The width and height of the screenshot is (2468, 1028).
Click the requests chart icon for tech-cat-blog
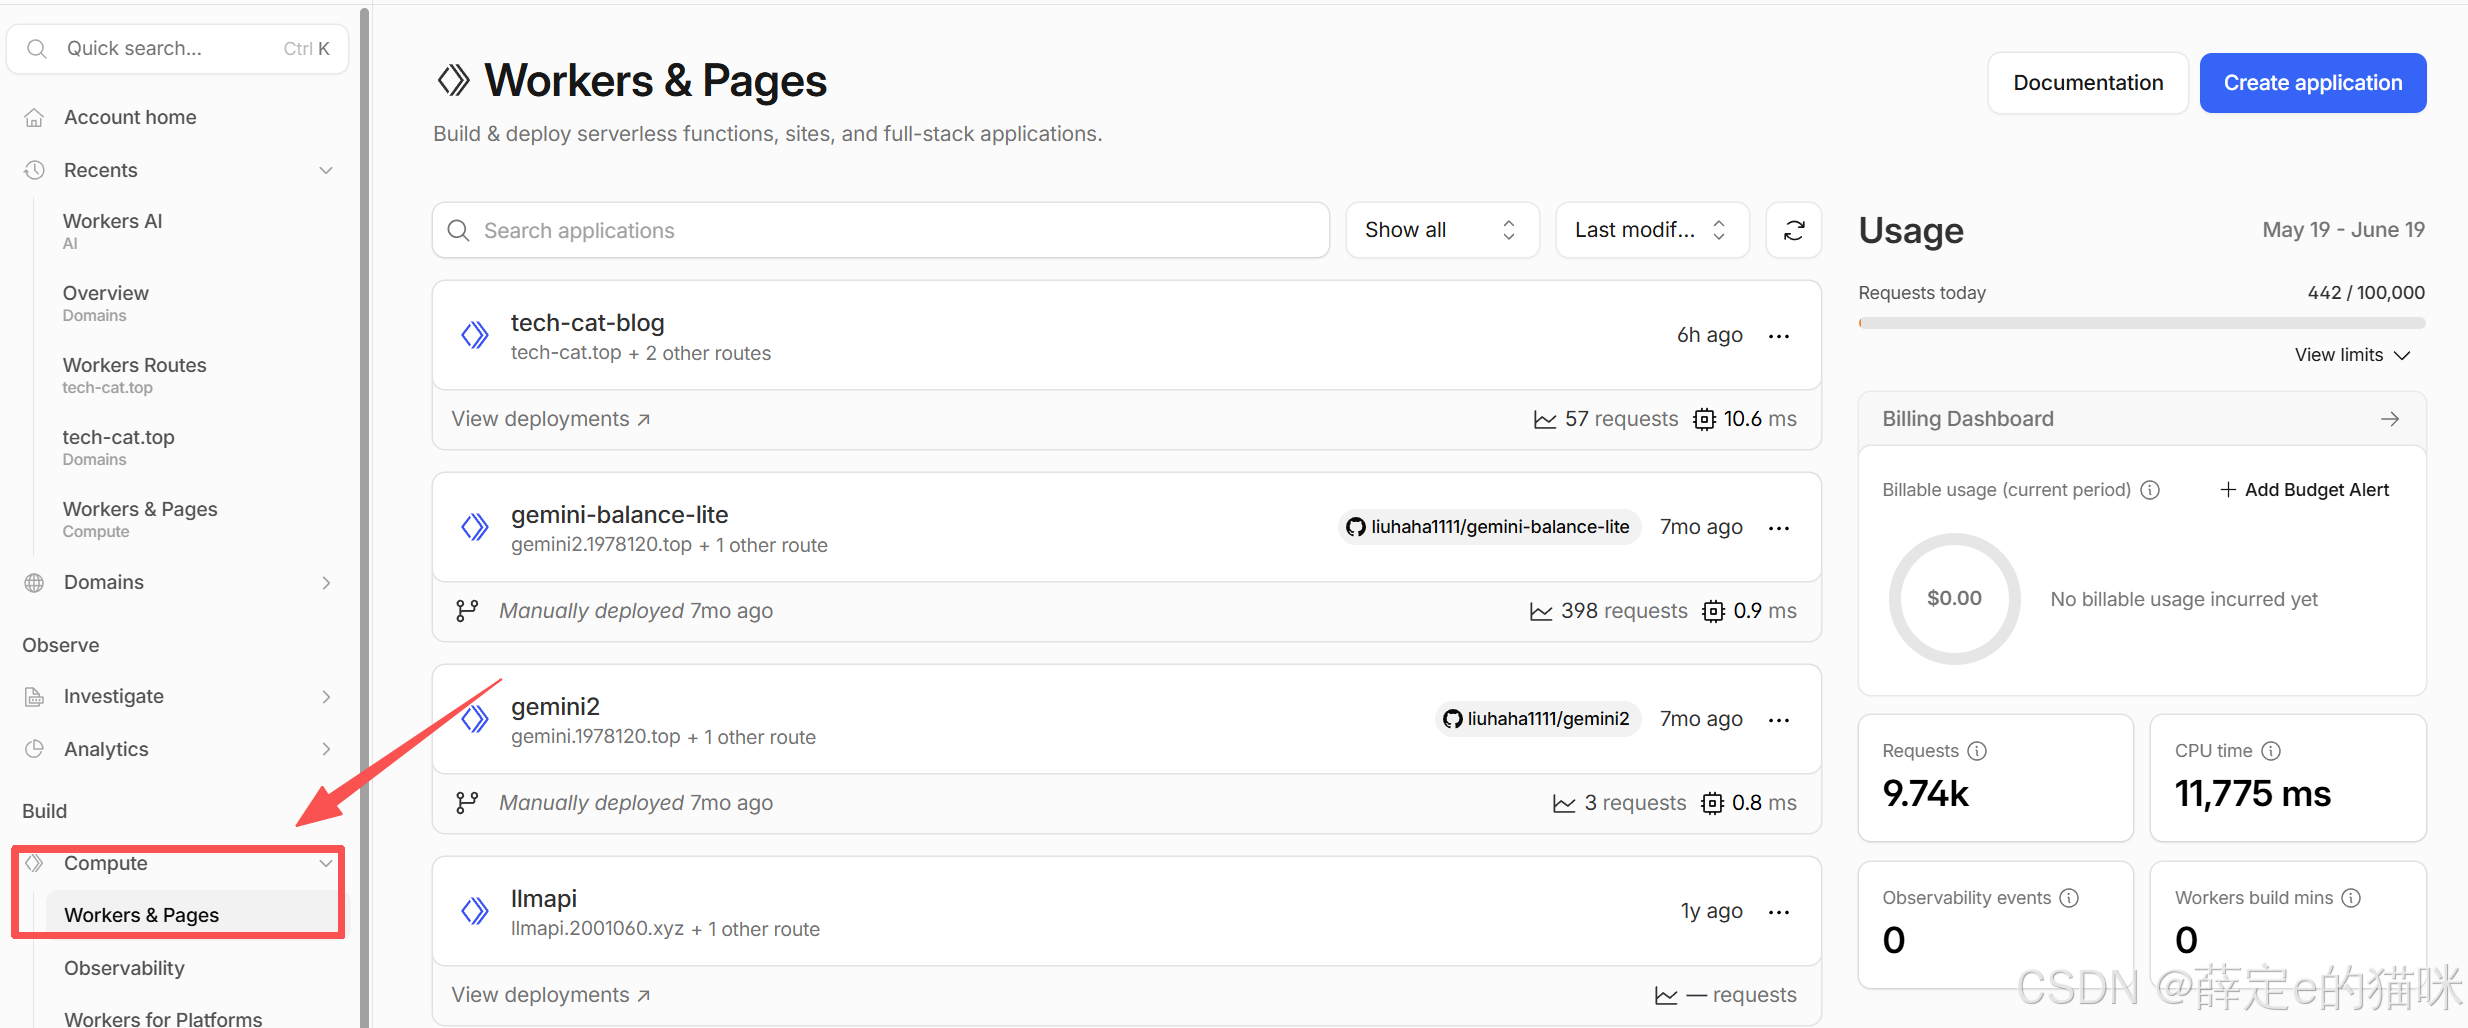tap(1545, 419)
